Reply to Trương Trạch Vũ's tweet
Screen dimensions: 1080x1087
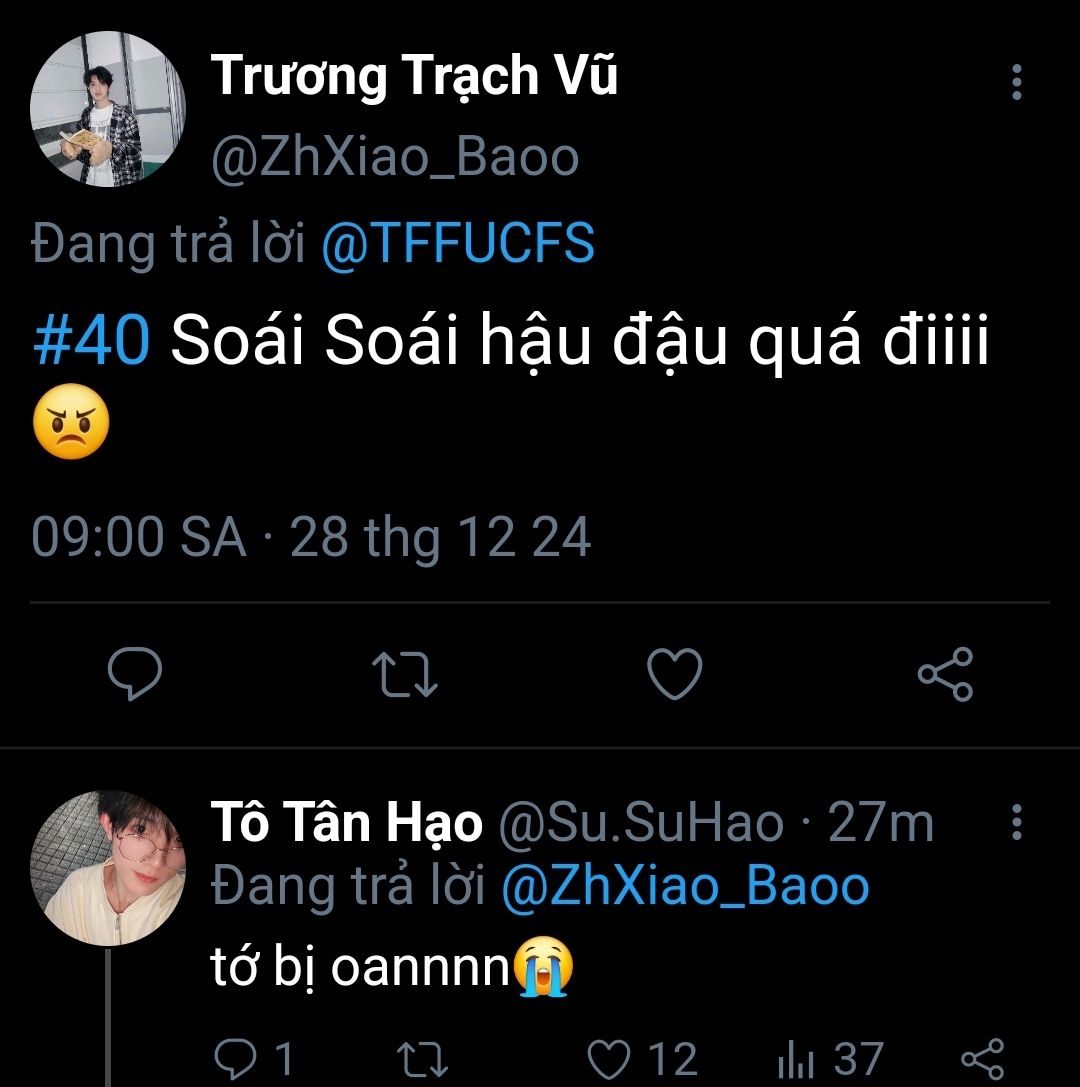click(x=135, y=675)
